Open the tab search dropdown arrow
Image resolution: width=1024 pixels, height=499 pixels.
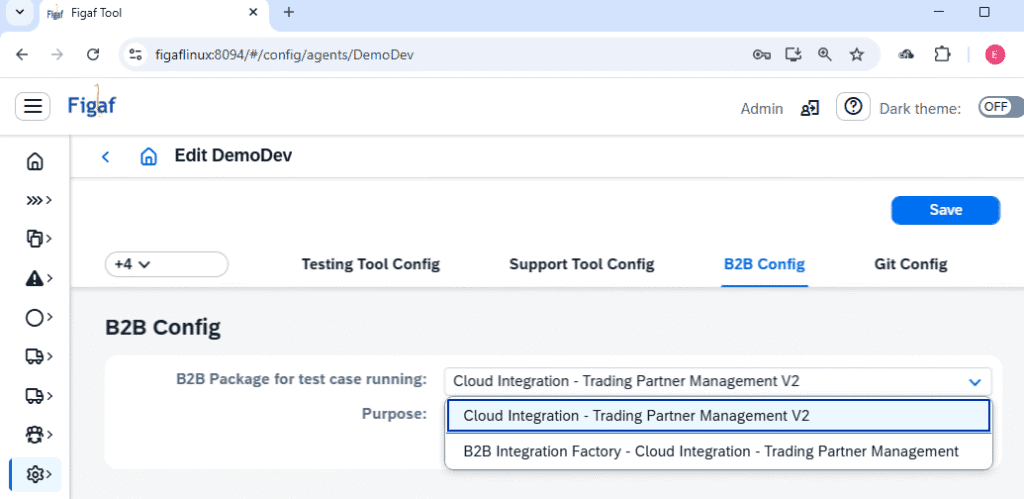pyautogui.click(x=19, y=12)
